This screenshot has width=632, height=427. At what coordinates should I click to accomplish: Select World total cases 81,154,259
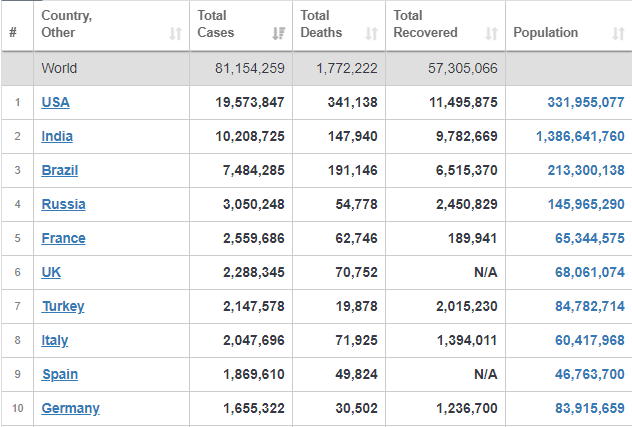pos(250,68)
